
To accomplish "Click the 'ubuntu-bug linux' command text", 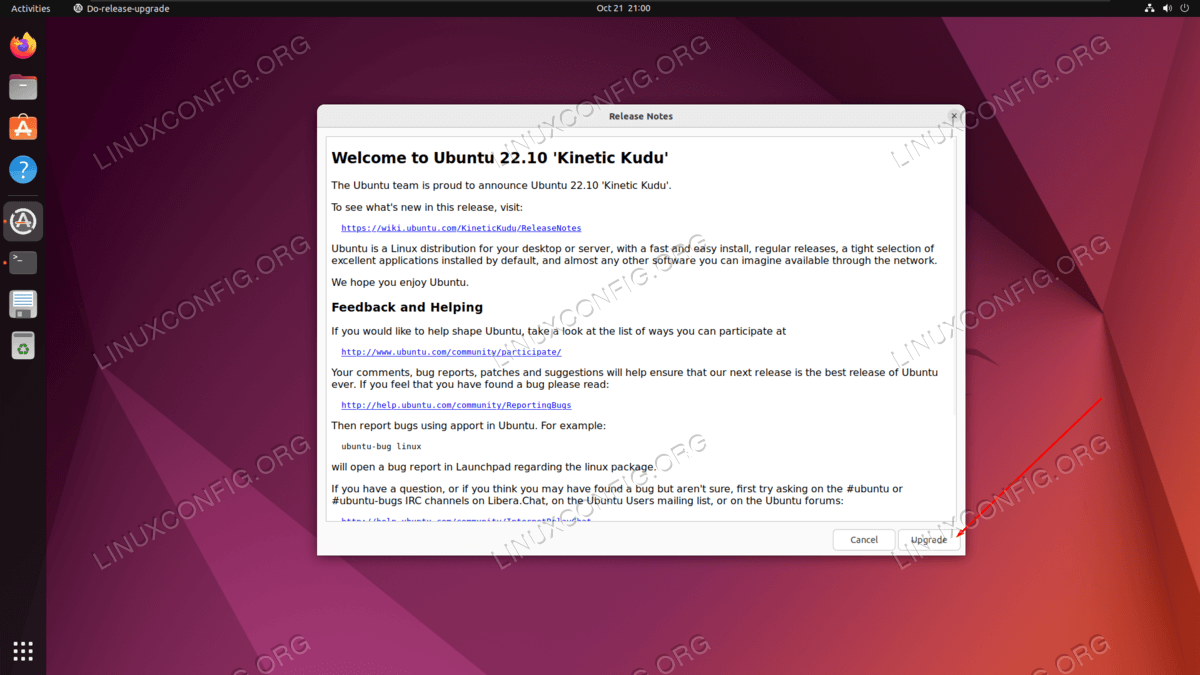I will pos(381,446).
